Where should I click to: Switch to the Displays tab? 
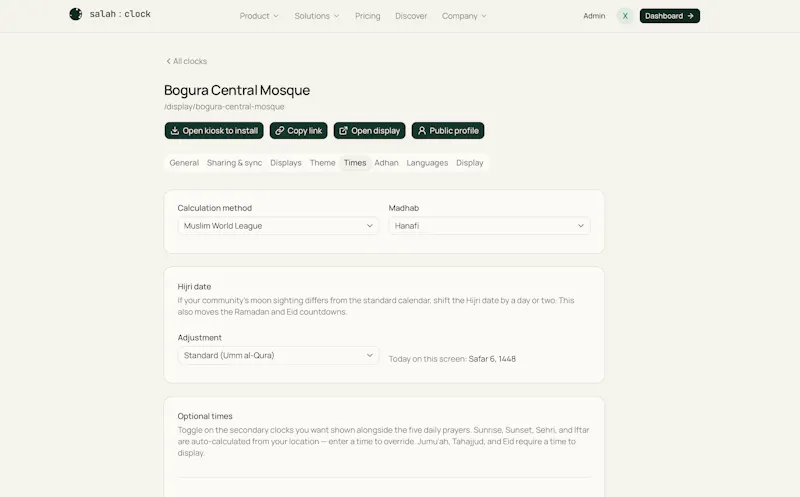286,163
